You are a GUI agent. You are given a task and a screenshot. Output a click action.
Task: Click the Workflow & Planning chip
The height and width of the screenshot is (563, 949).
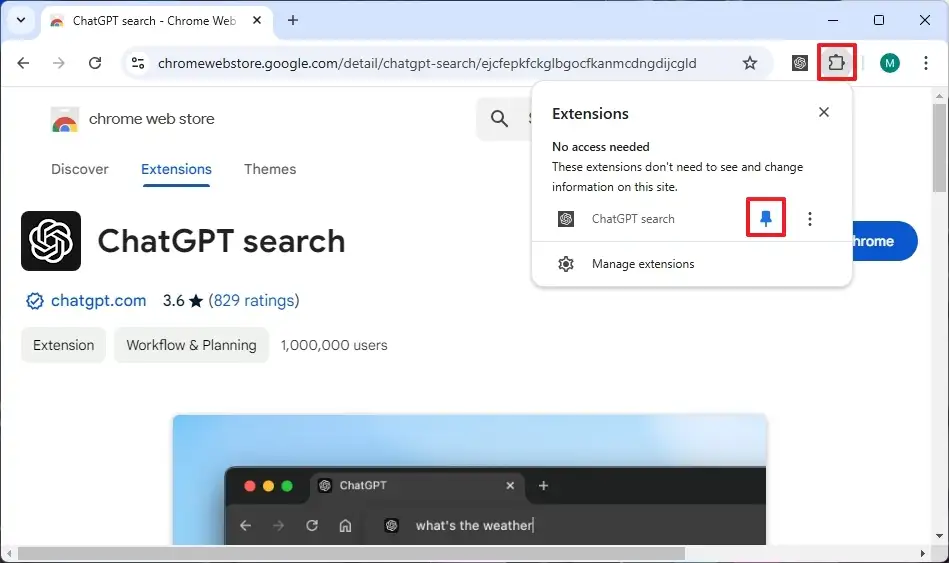point(191,345)
